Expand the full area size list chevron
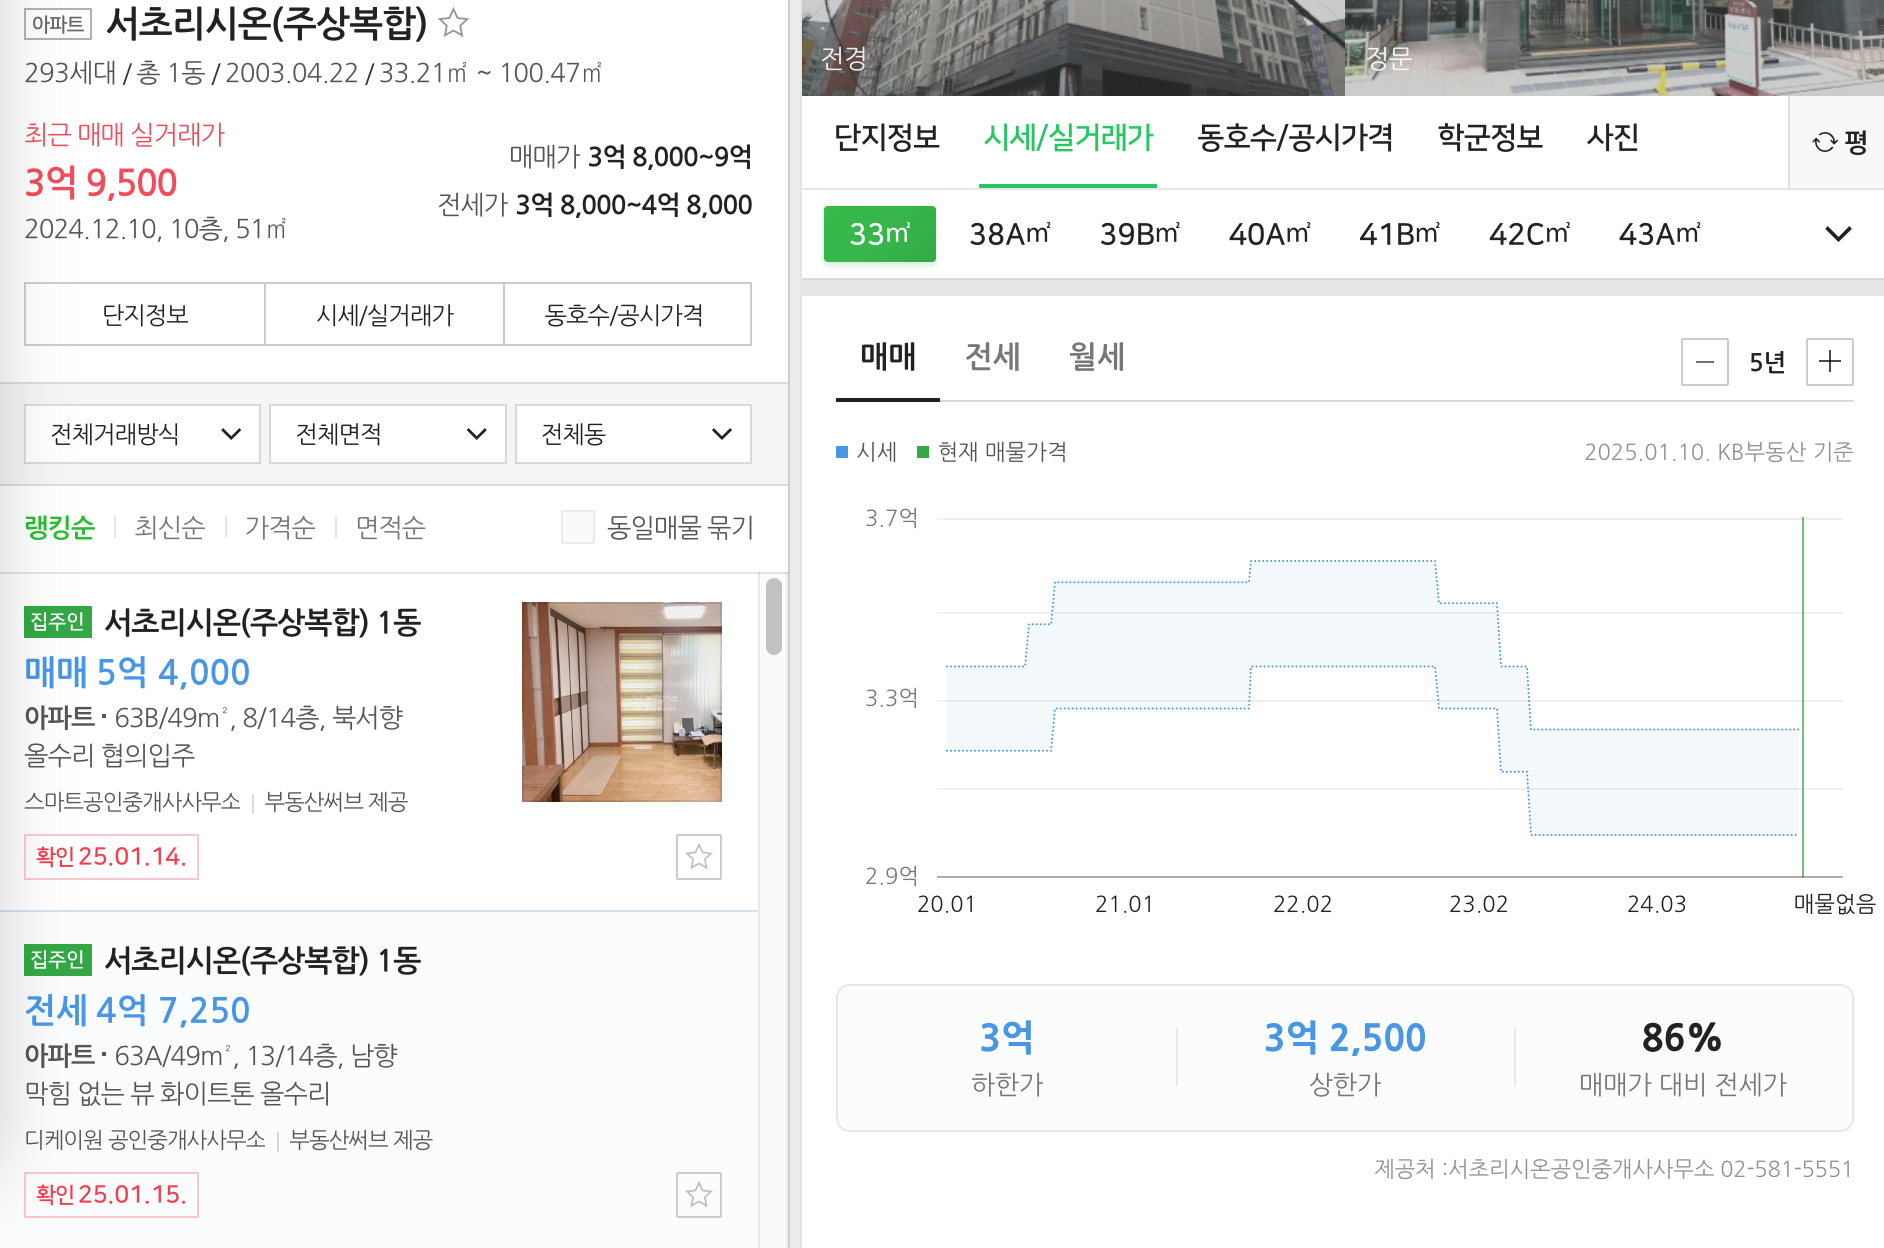This screenshot has height=1248, width=1884. click(x=1838, y=234)
